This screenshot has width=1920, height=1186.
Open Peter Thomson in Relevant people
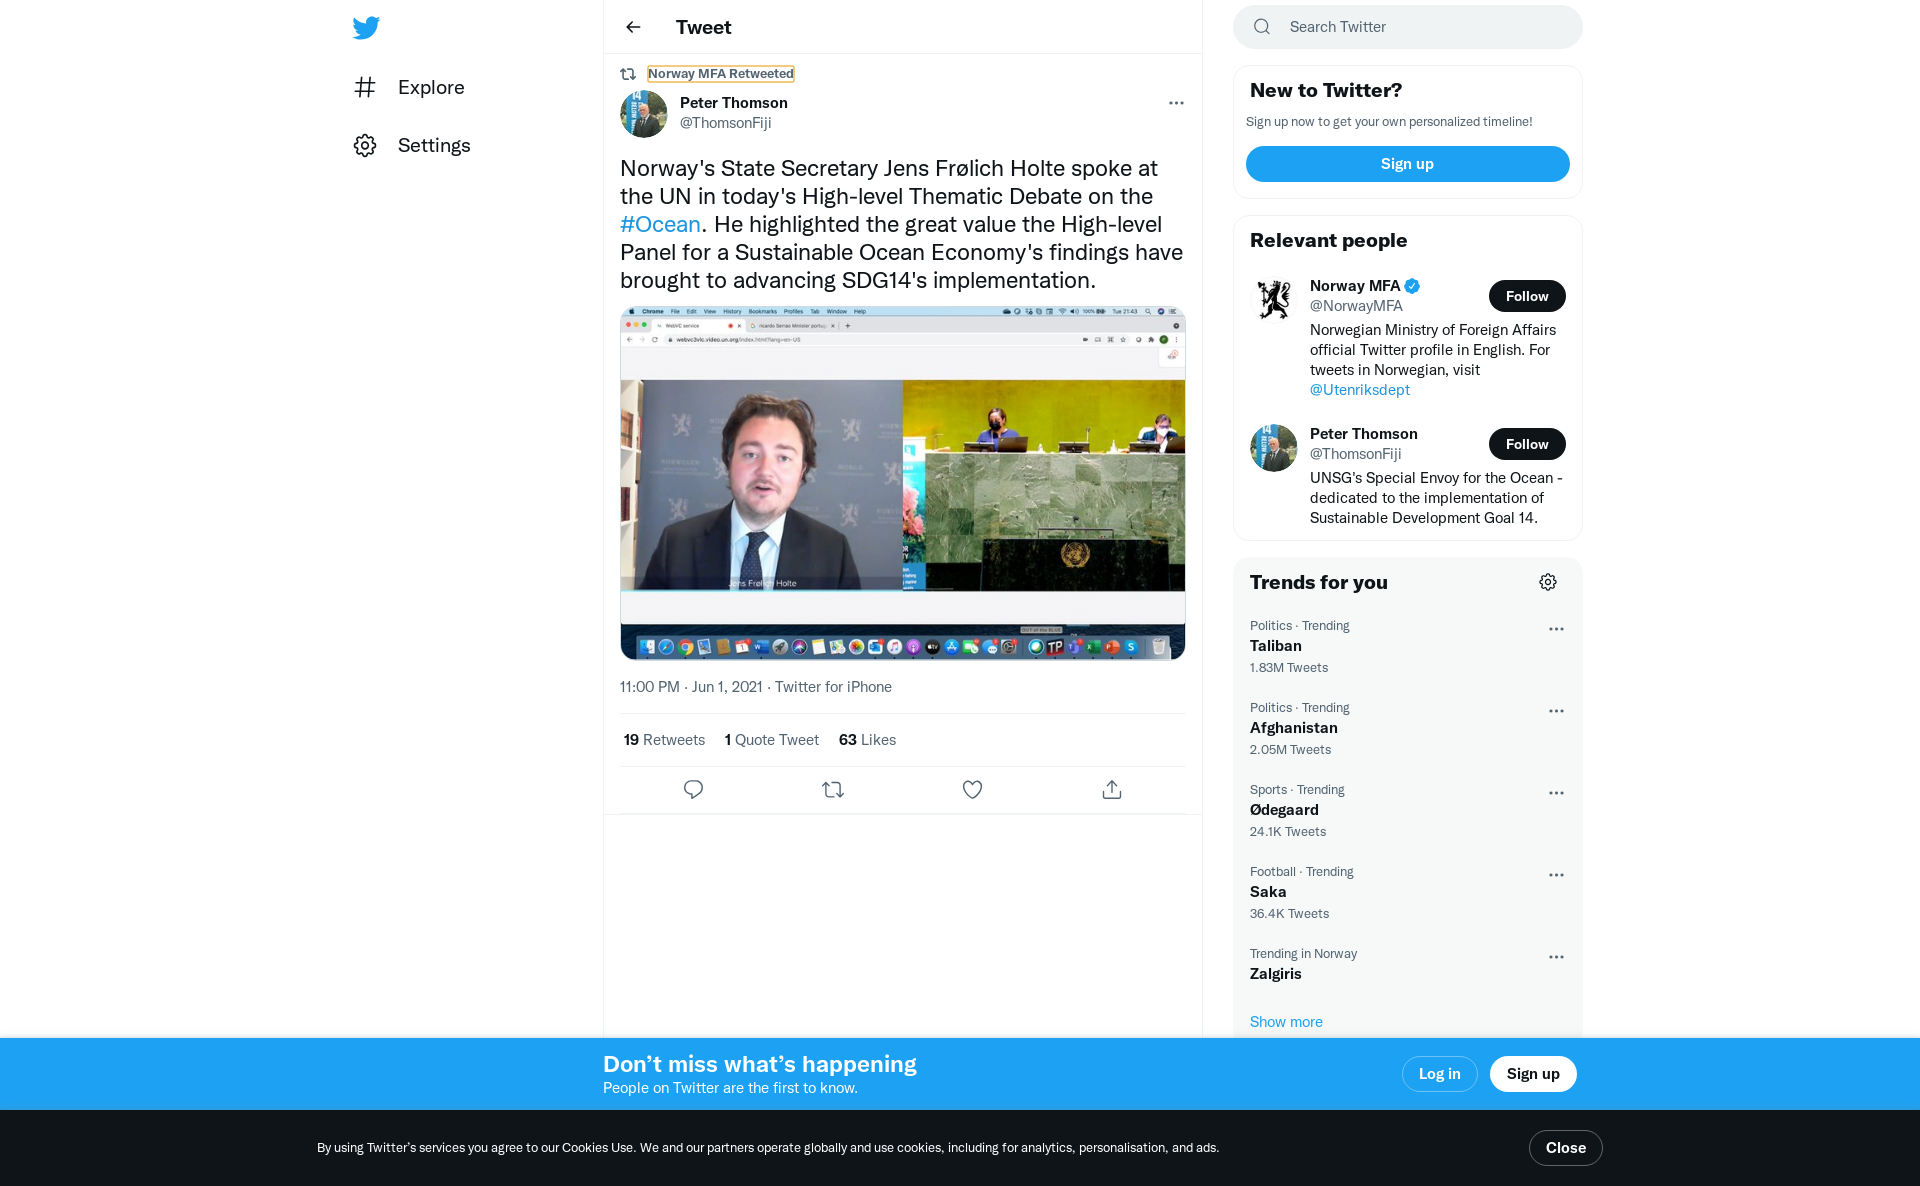1364,434
